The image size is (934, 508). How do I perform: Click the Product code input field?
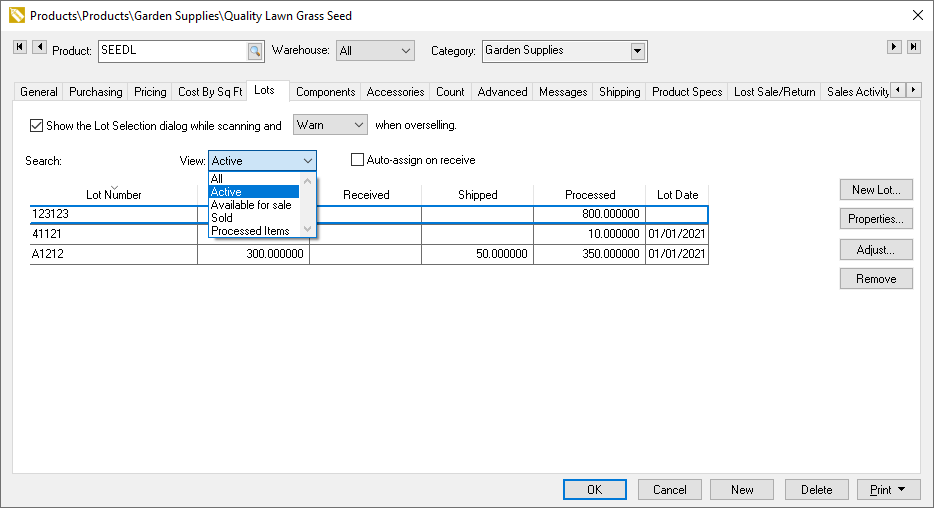tap(173, 51)
